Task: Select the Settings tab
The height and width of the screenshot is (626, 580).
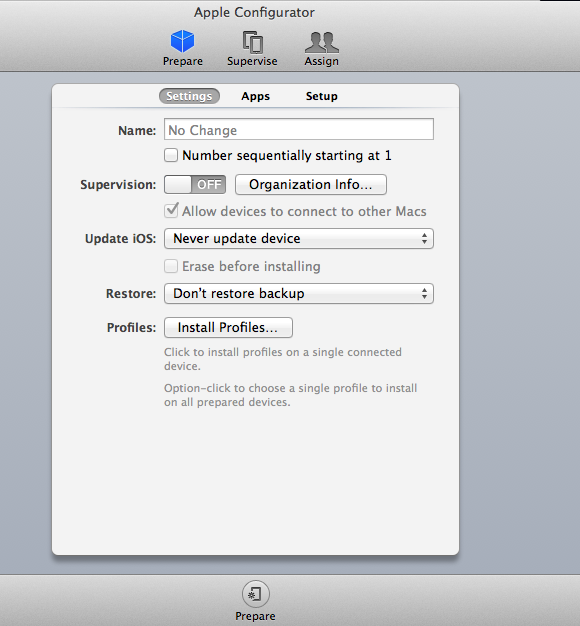Action: point(189,96)
